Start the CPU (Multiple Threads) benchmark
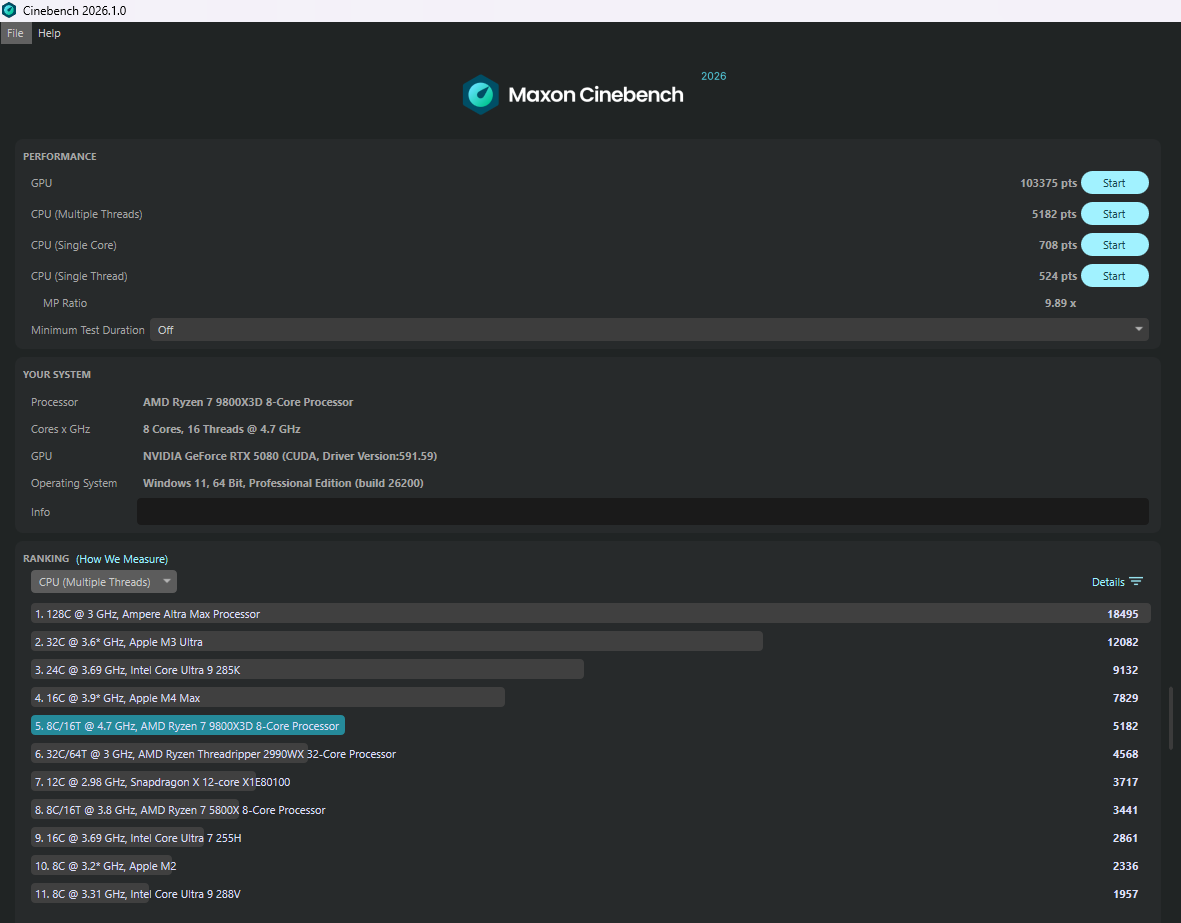 click(1114, 214)
